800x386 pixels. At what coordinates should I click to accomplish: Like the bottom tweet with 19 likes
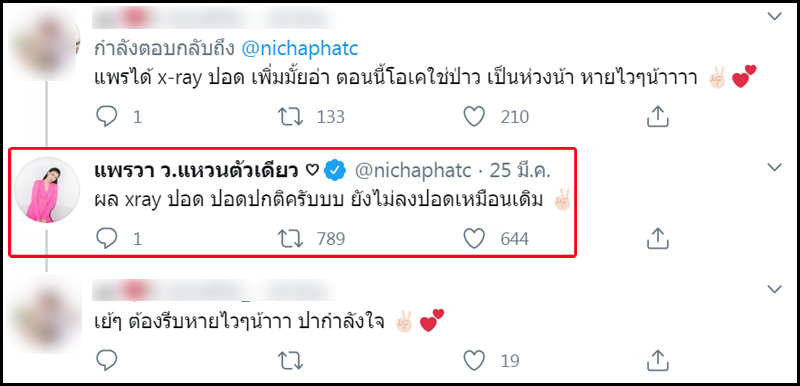point(474,361)
